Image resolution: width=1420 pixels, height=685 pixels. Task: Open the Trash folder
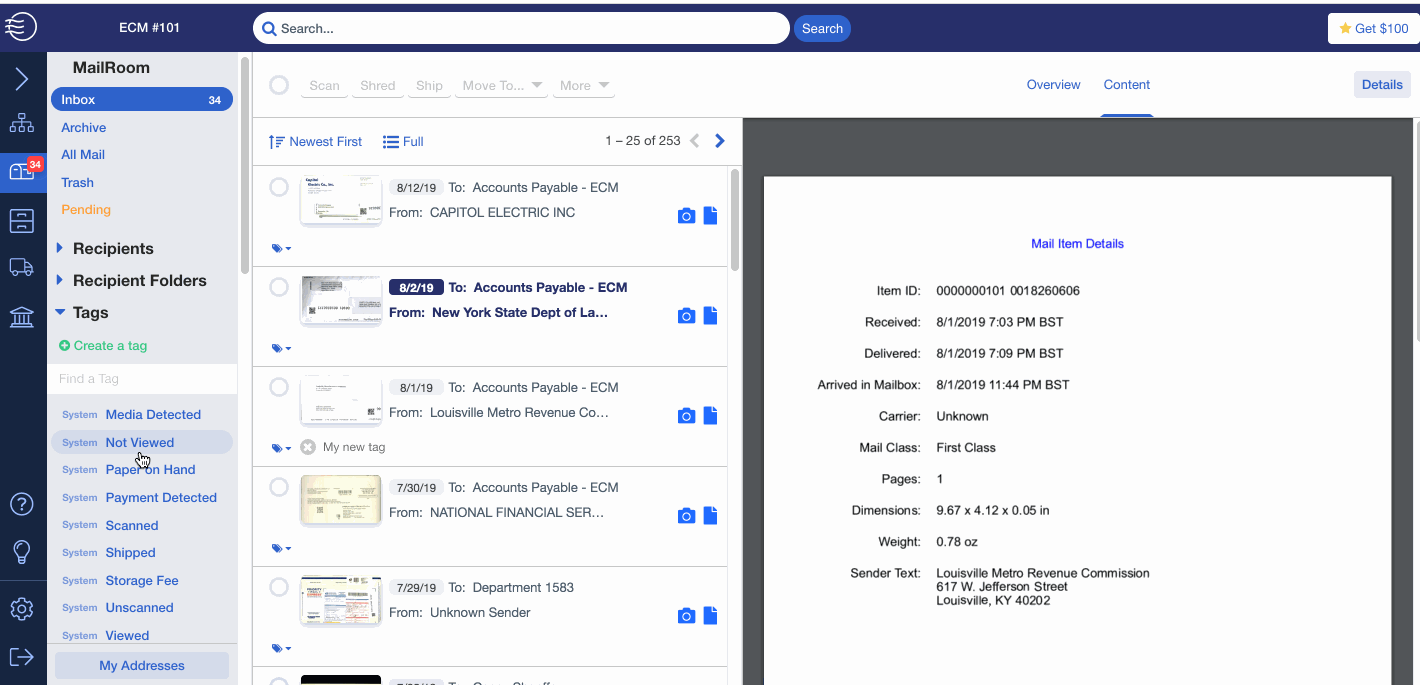(78, 183)
